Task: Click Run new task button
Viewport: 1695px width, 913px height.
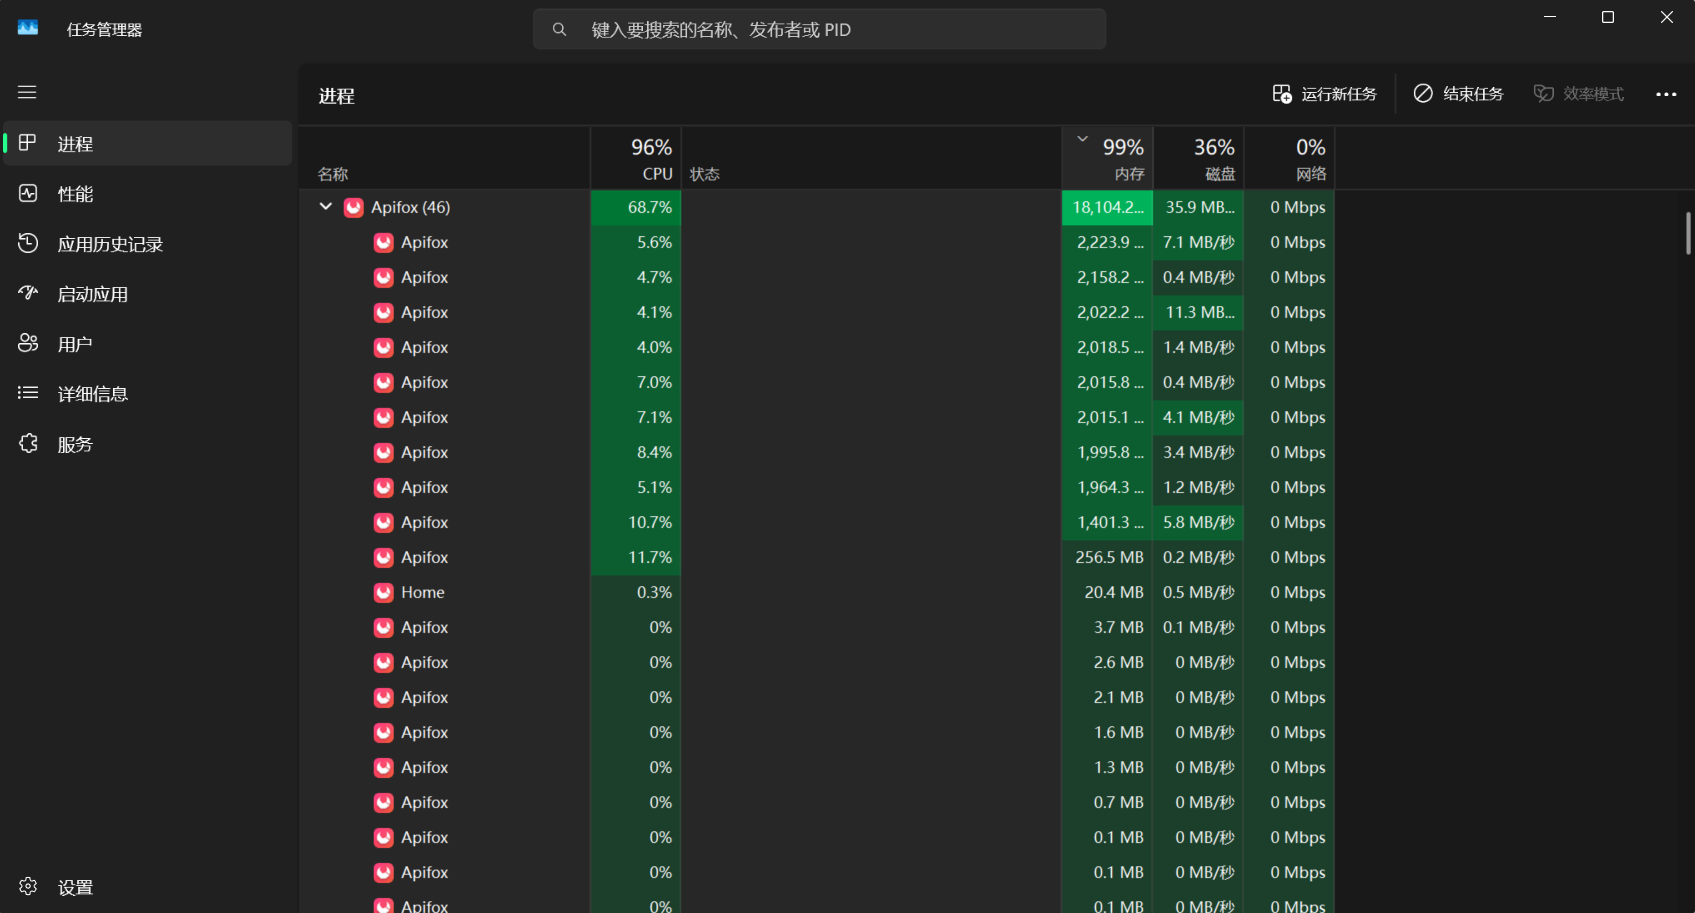Action: [1324, 94]
